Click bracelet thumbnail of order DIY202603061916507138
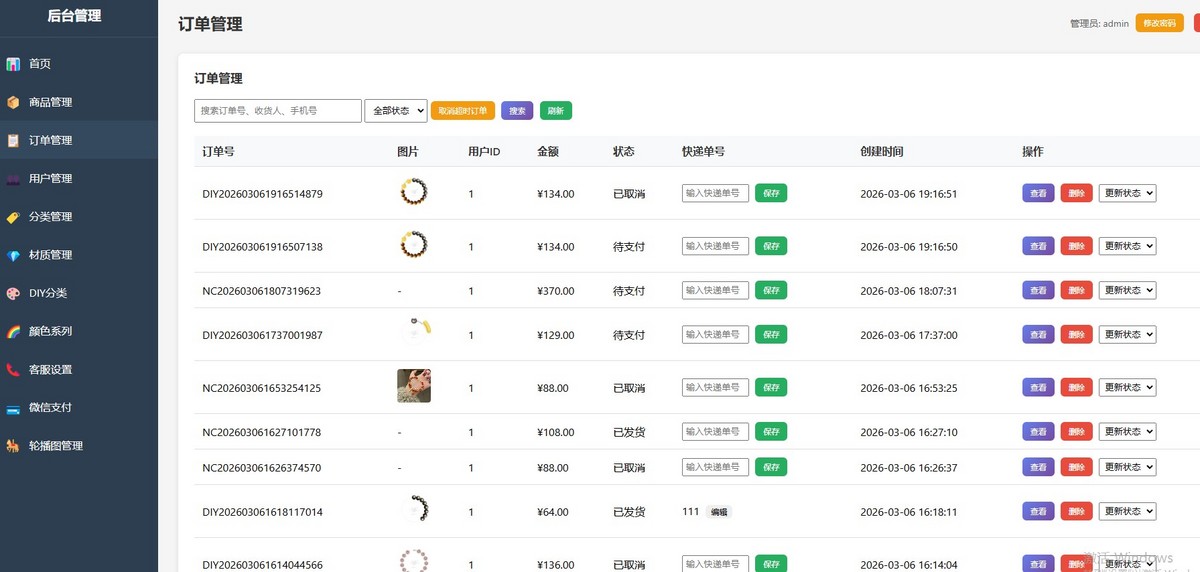The height and width of the screenshot is (572, 1200). coord(413,245)
